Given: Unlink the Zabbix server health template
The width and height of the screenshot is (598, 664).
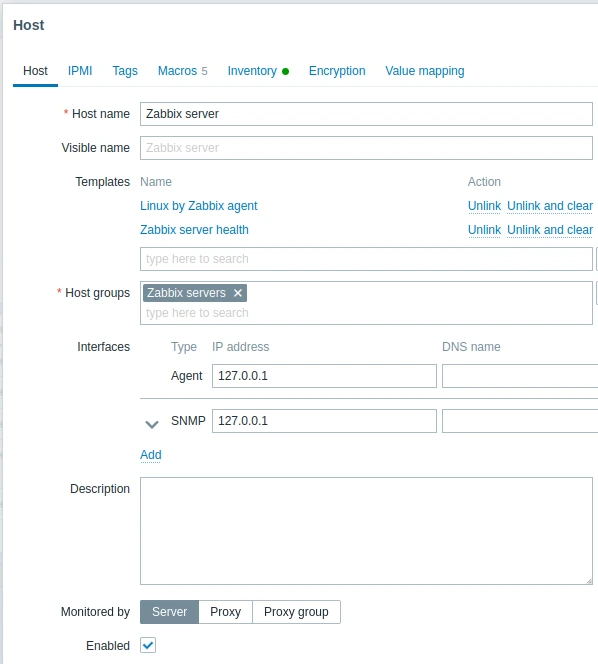Looking at the screenshot, I should click(x=484, y=230).
